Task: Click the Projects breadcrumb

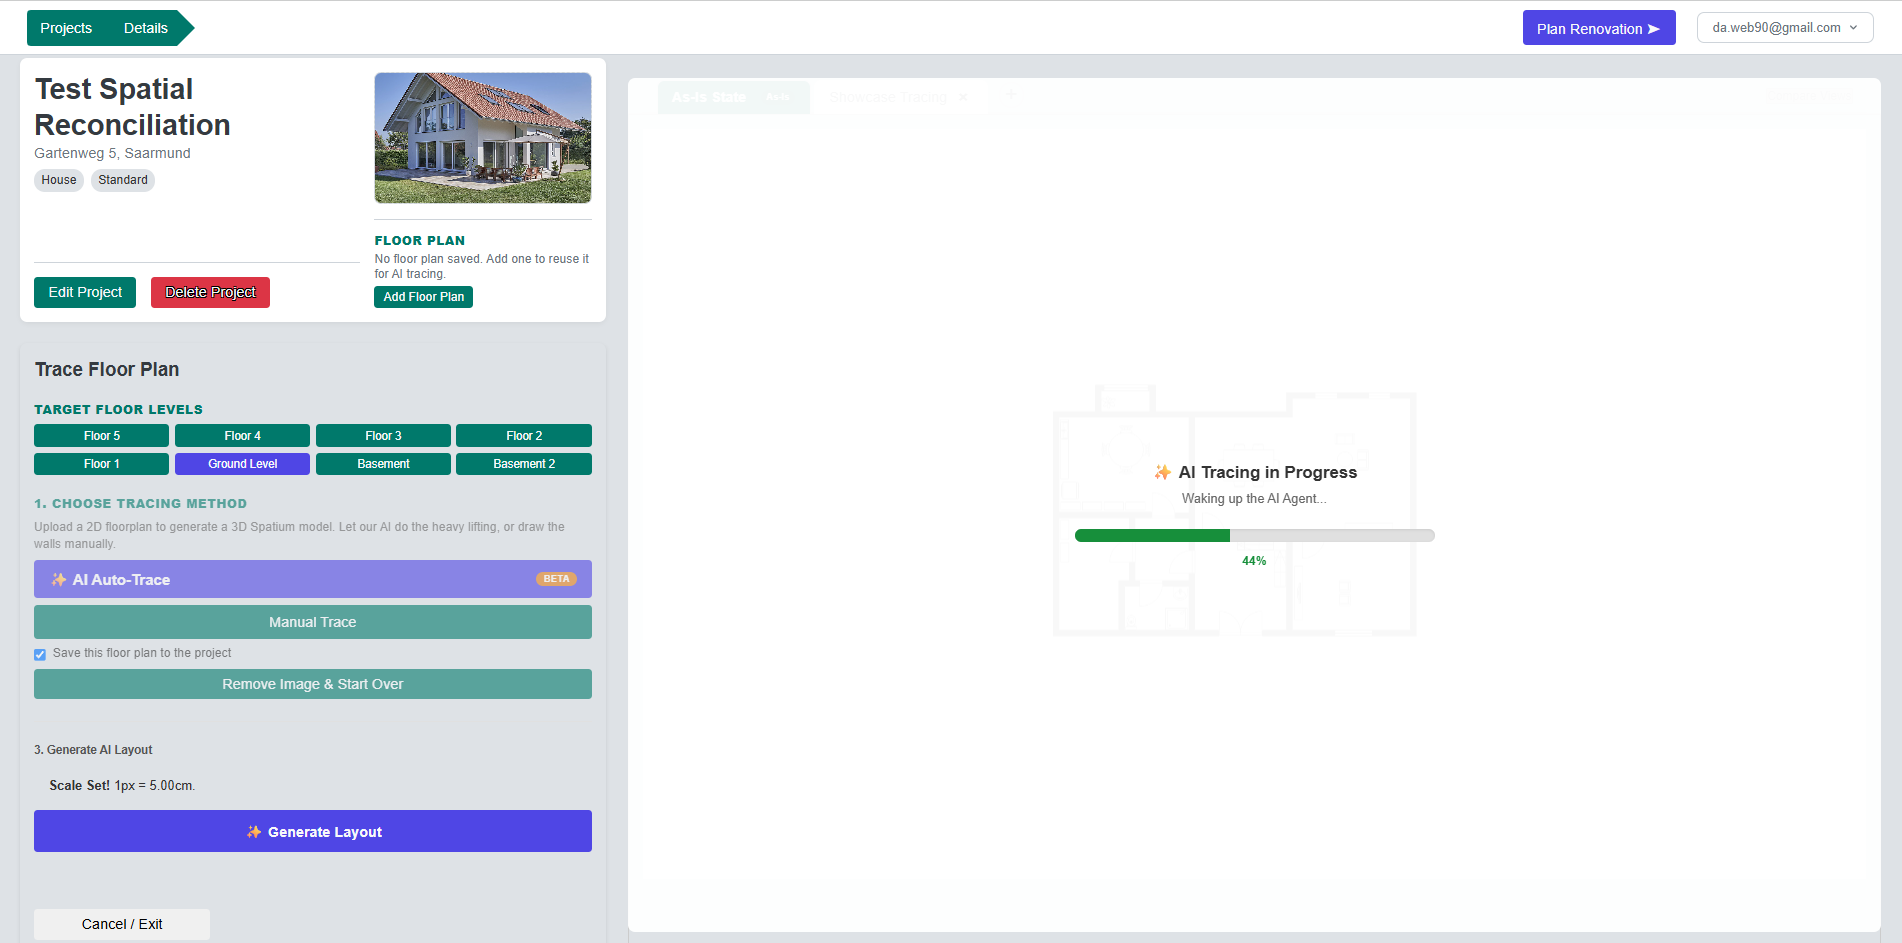Action: pyautogui.click(x=66, y=28)
